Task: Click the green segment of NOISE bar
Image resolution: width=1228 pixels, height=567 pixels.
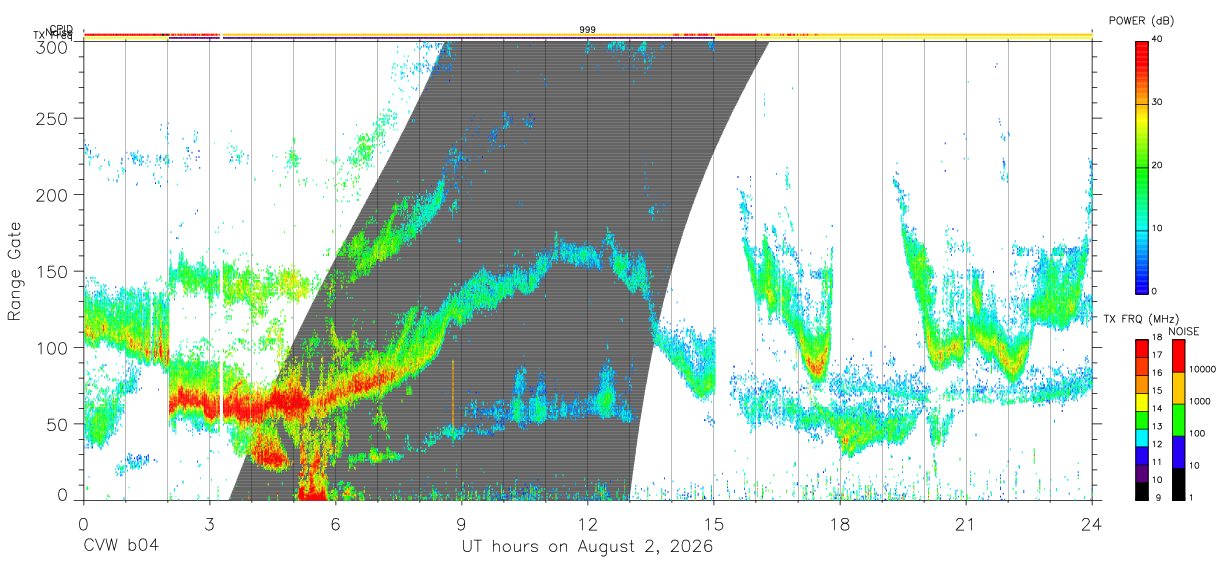Action: pyautogui.click(x=1178, y=420)
